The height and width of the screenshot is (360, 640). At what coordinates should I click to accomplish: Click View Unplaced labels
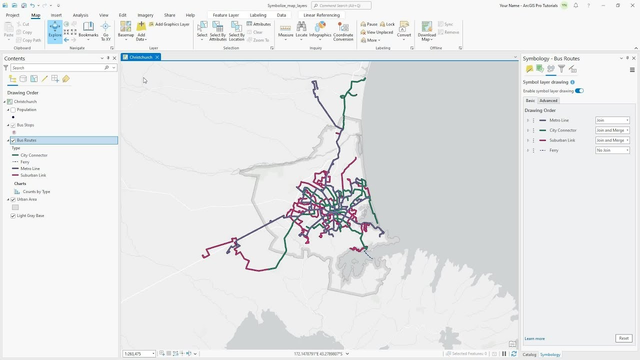[377, 32]
